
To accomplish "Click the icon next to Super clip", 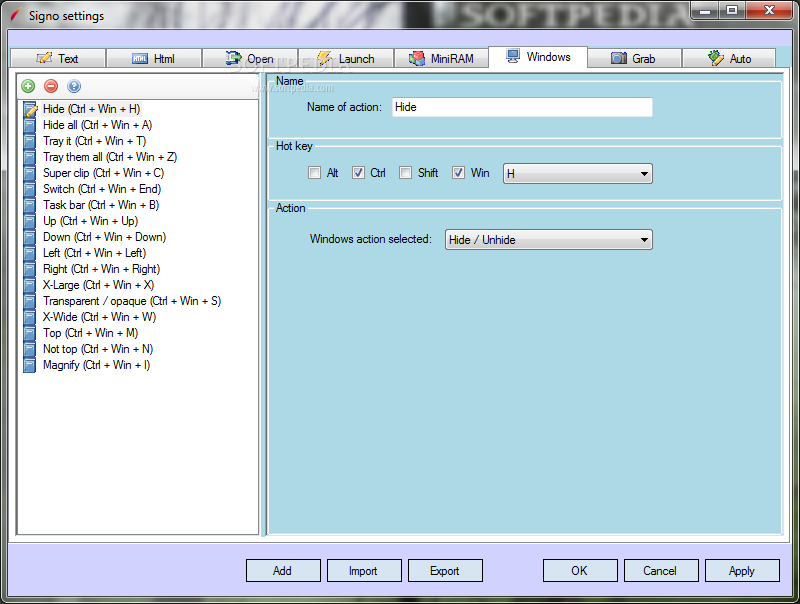I will [30, 173].
